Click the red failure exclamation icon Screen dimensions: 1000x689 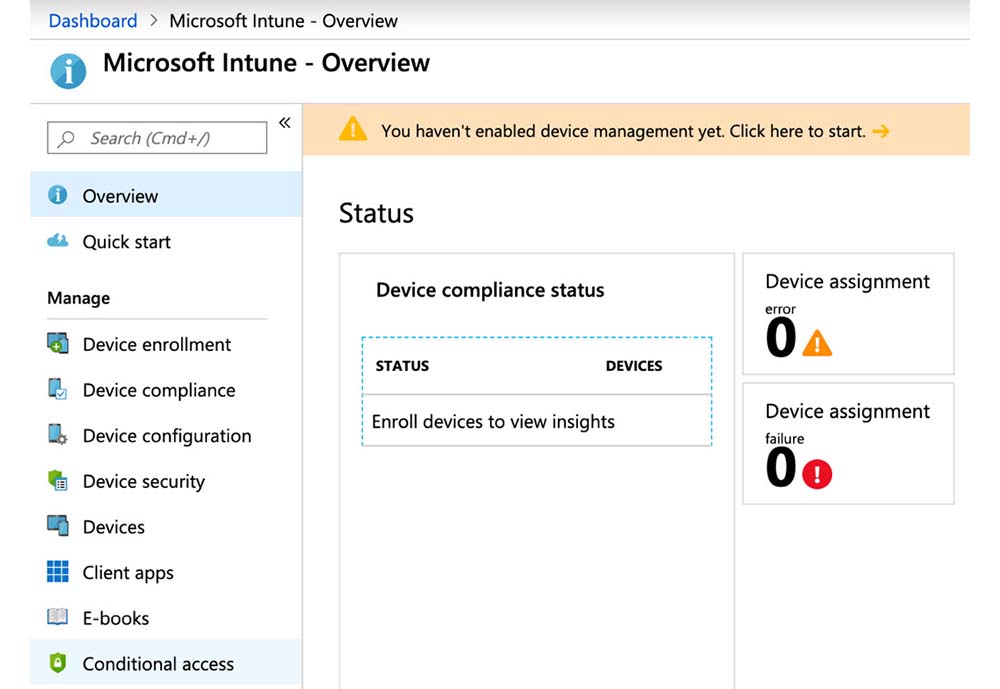[x=817, y=474]
